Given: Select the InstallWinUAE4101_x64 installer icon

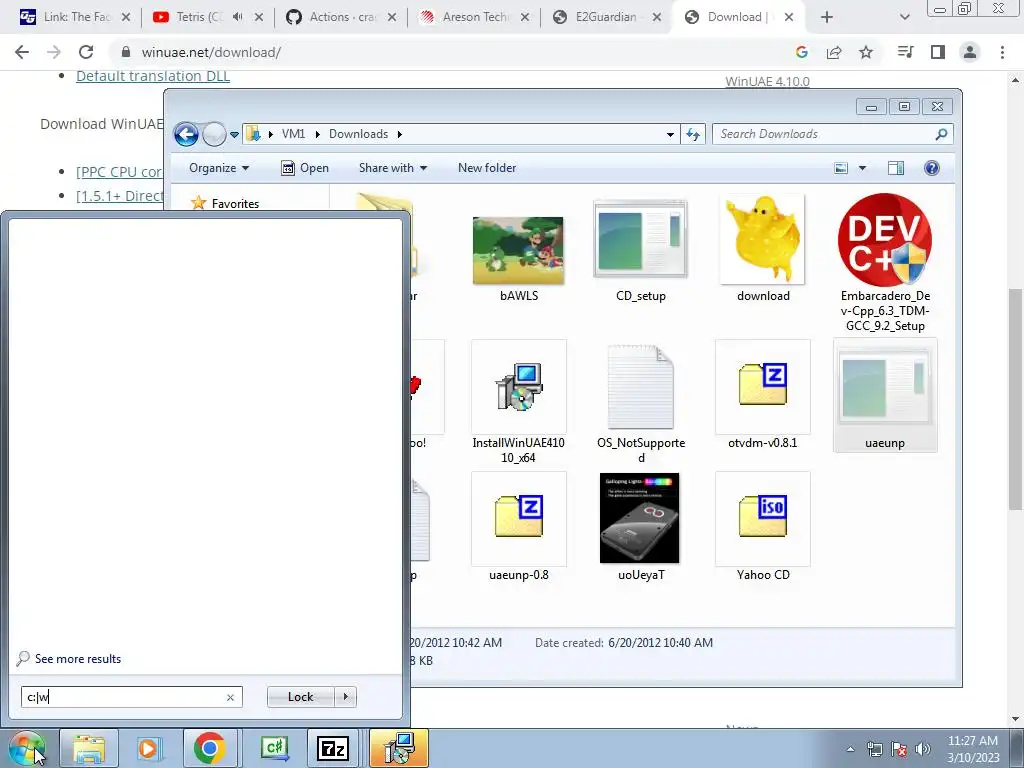Looking at the screenshot, I should 519,387.
